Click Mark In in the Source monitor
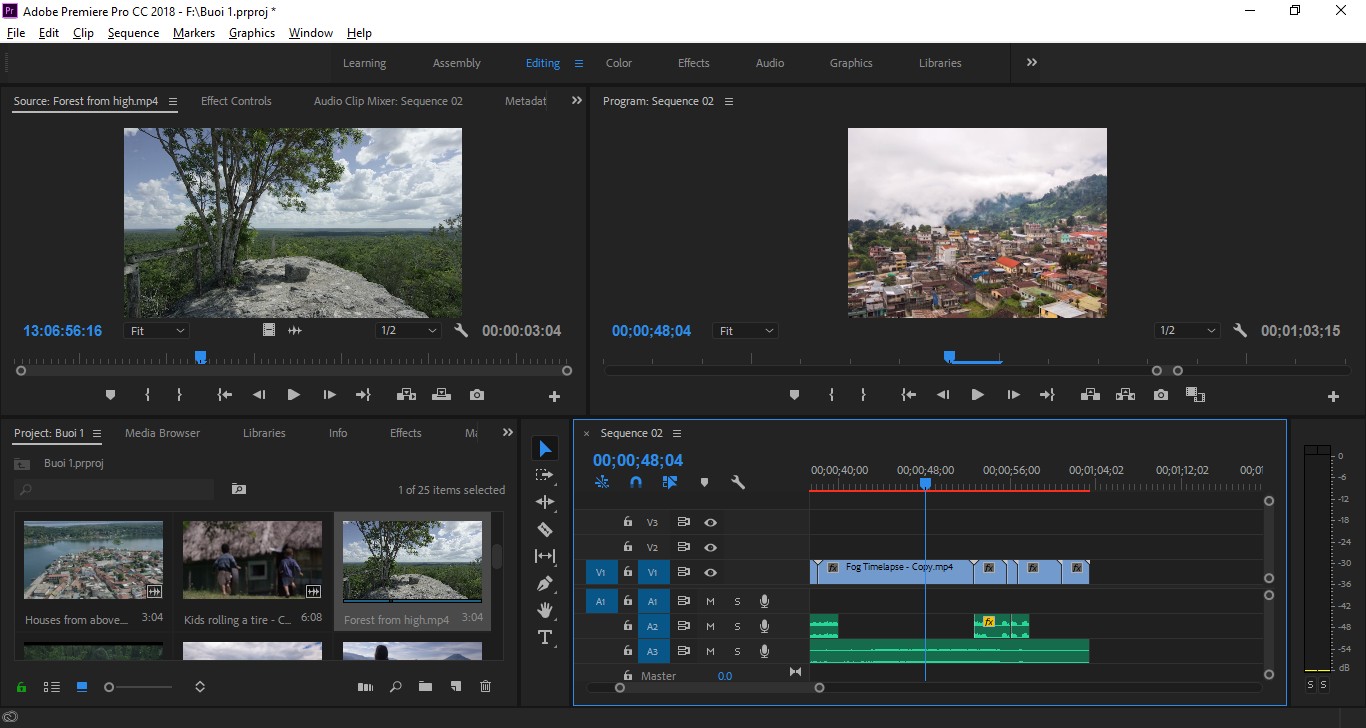Image resolution: width=1366 pixels, height=728 pixels. [x=147, y=395]
